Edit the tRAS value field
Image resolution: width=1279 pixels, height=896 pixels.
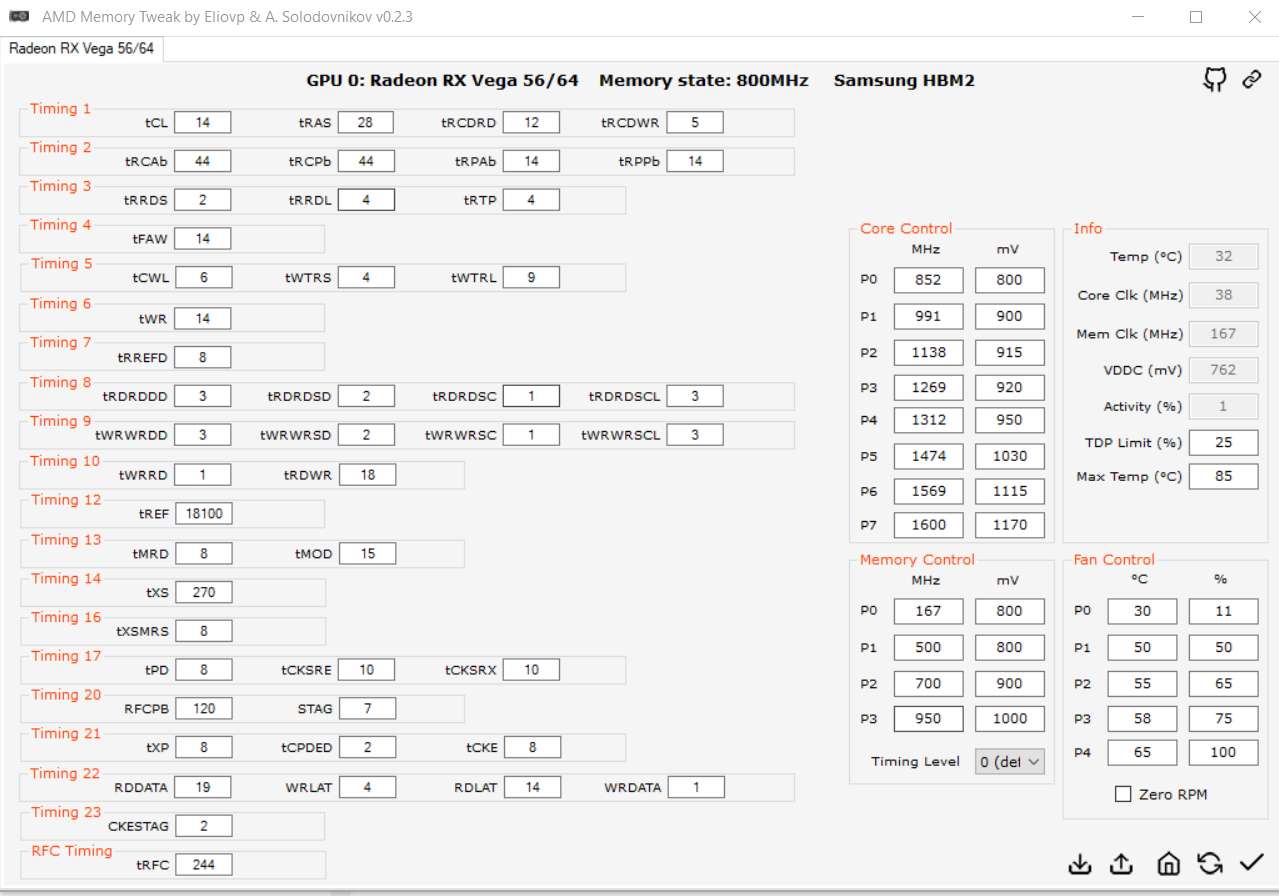click(365, 122)
